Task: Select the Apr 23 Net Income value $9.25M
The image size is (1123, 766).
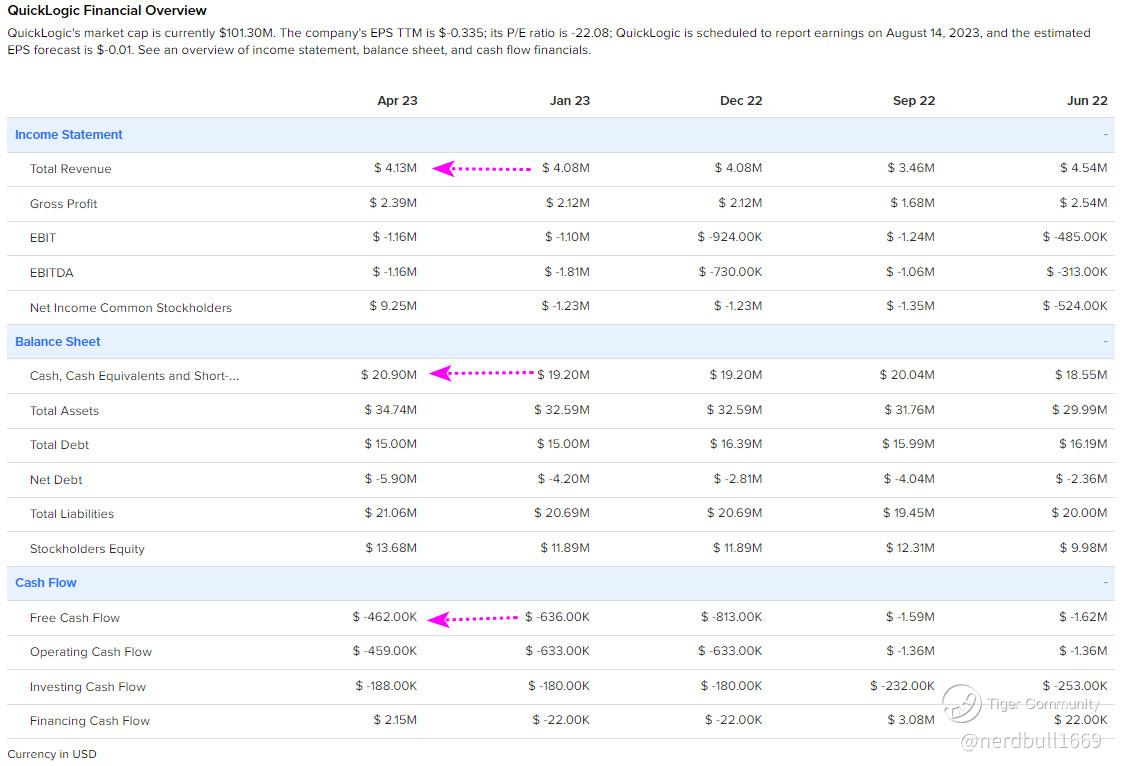Action: 393,307
